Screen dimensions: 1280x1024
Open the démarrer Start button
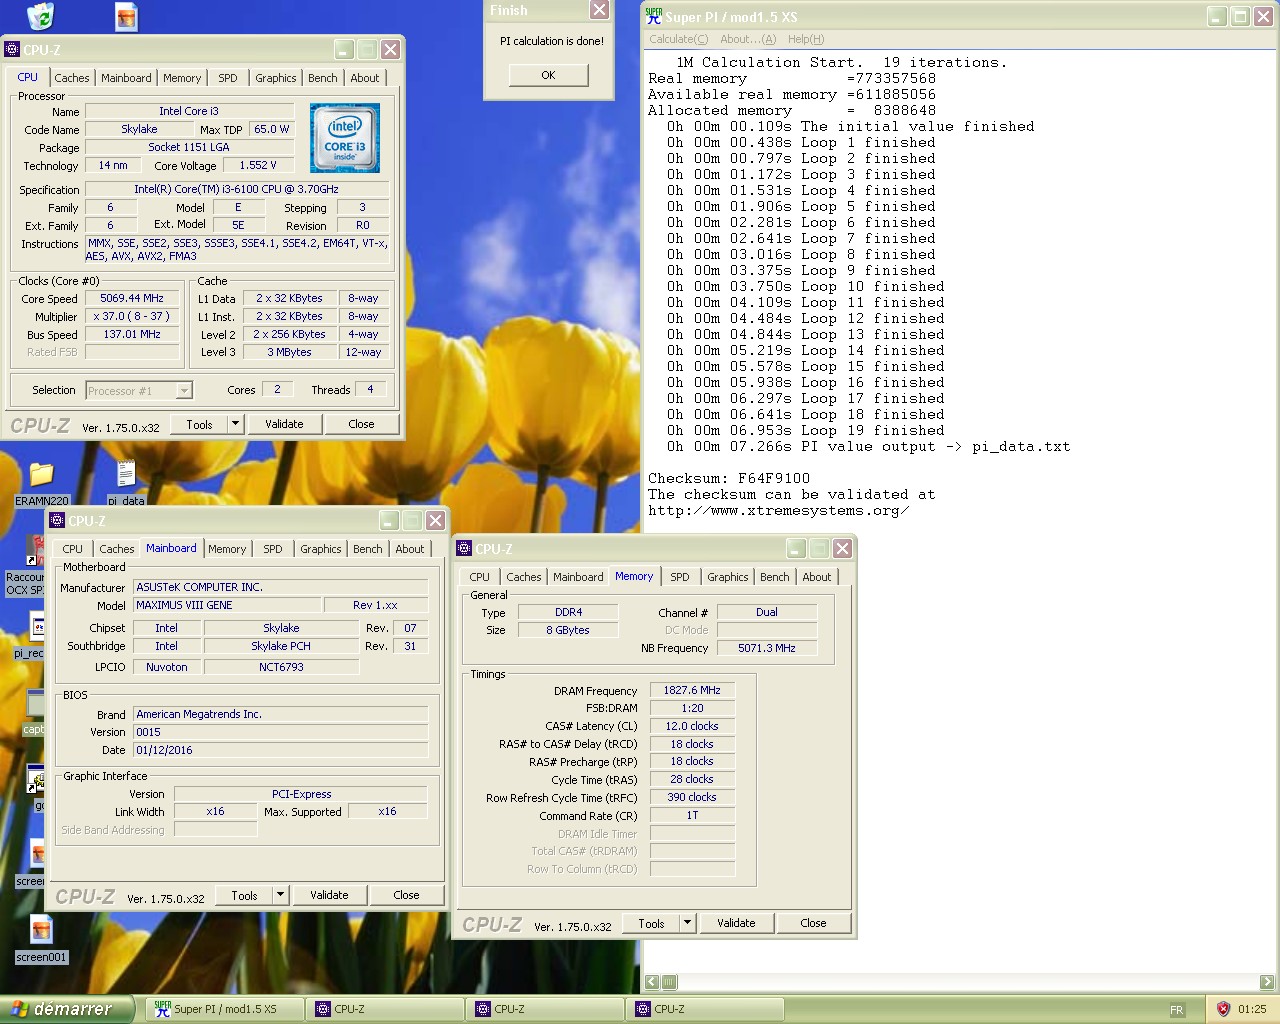(x=66, y=1009)
